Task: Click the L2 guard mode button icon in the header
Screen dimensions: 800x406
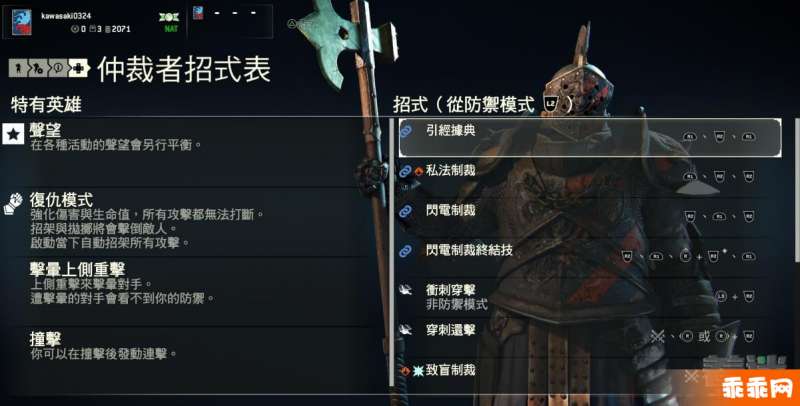Action: point(551,104)
